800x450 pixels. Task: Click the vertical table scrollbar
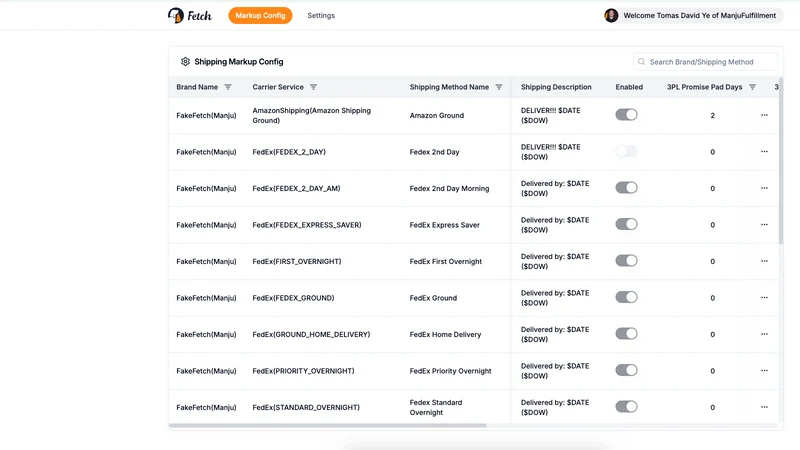point(781,161)
